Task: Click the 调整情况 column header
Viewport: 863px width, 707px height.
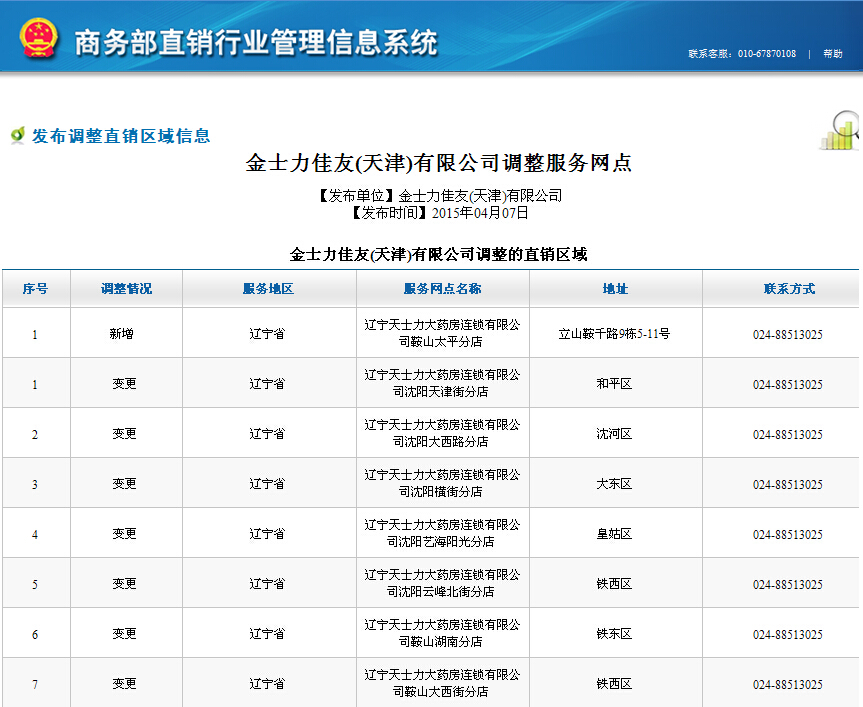Action: (126, 289)
